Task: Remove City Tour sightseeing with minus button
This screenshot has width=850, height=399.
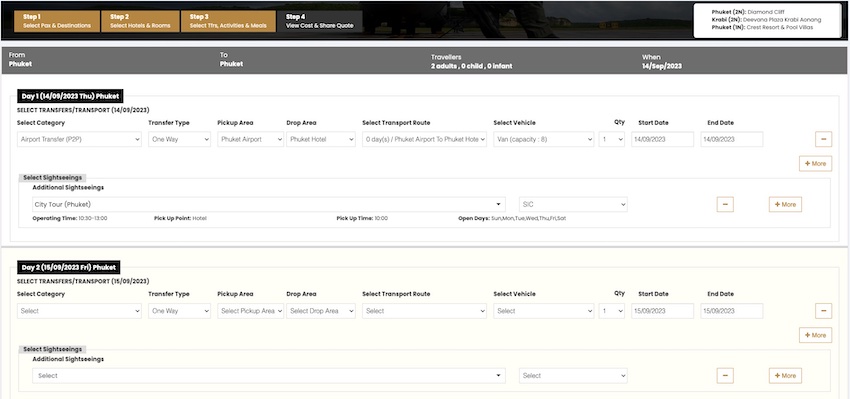Action: pos(725,204)
